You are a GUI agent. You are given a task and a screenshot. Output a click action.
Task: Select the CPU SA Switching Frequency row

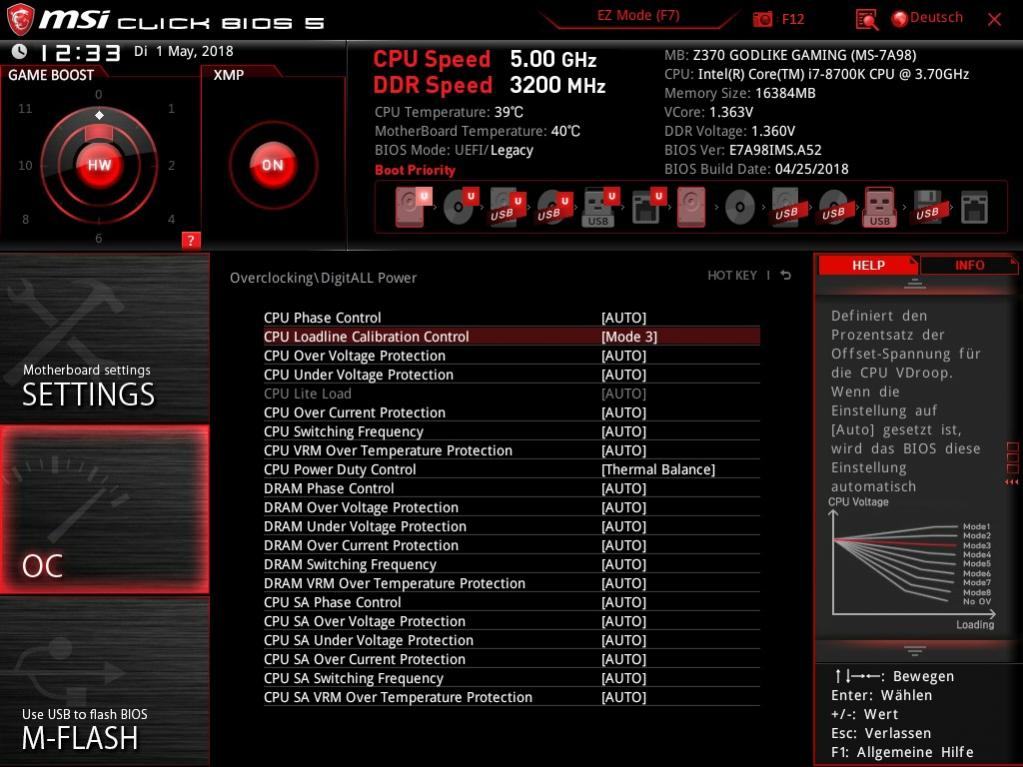pos(512,678)
